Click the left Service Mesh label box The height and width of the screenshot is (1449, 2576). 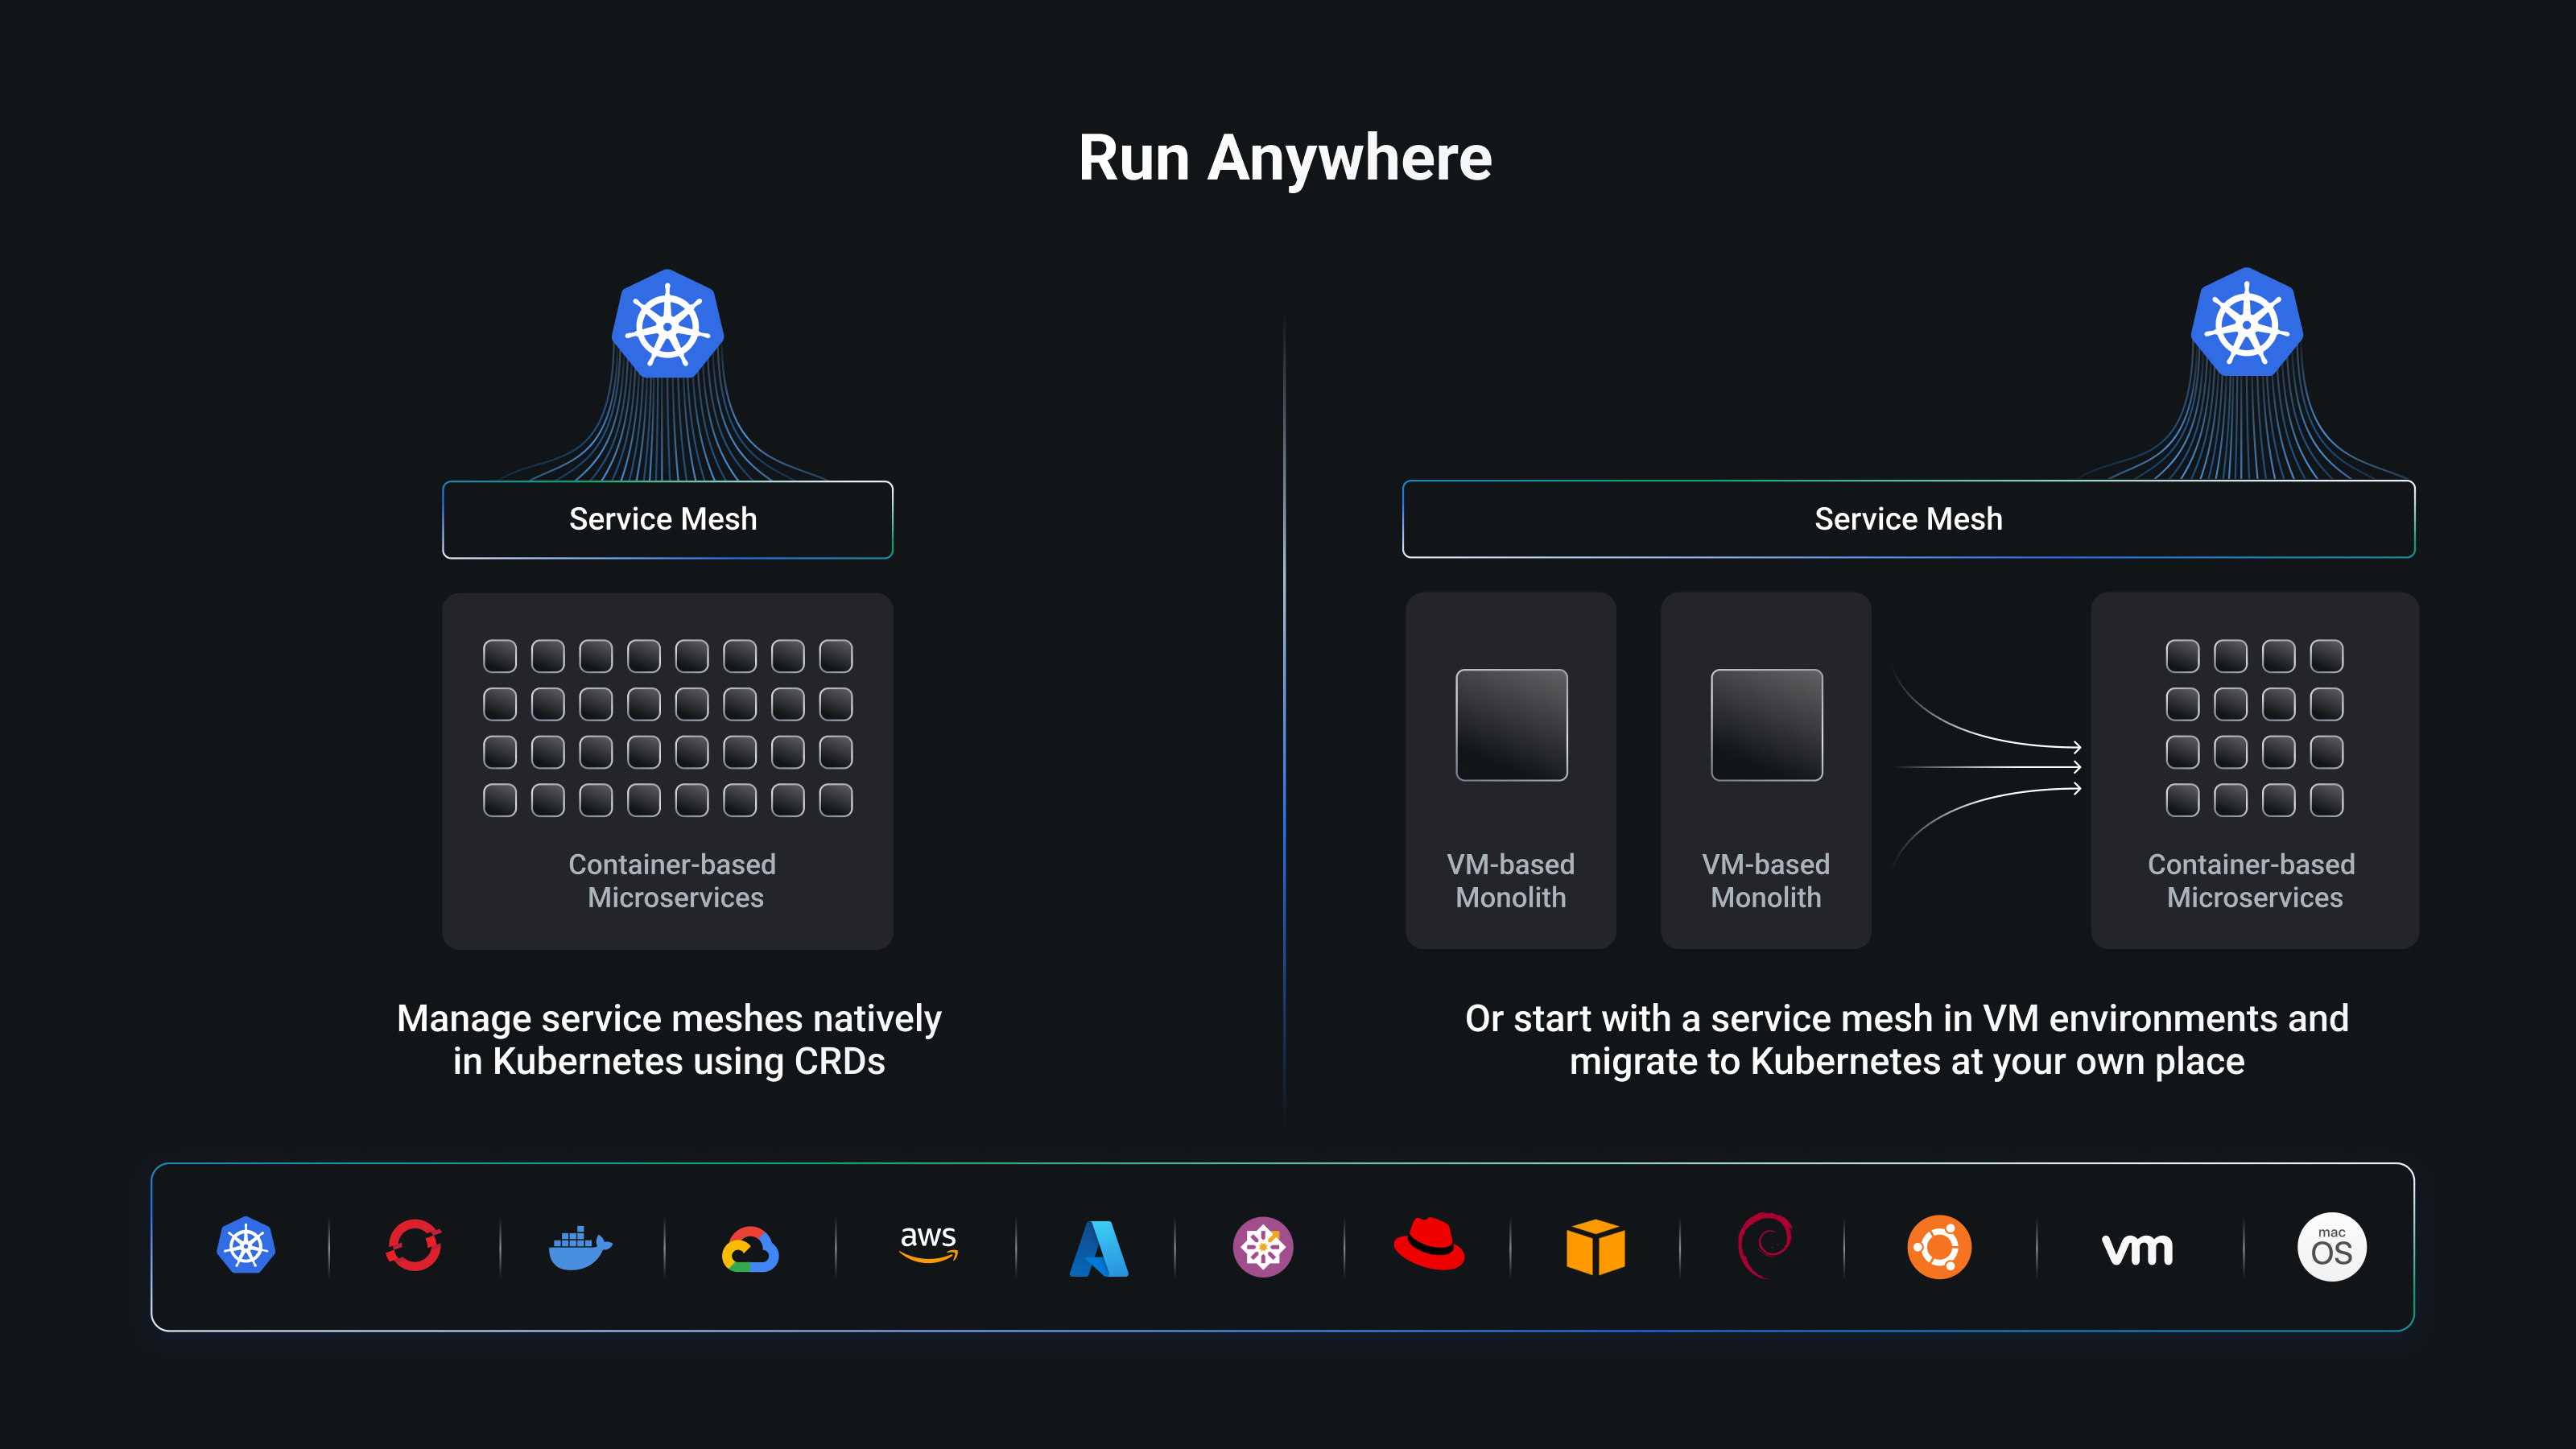pyautogui.click(x=671, y=518)
